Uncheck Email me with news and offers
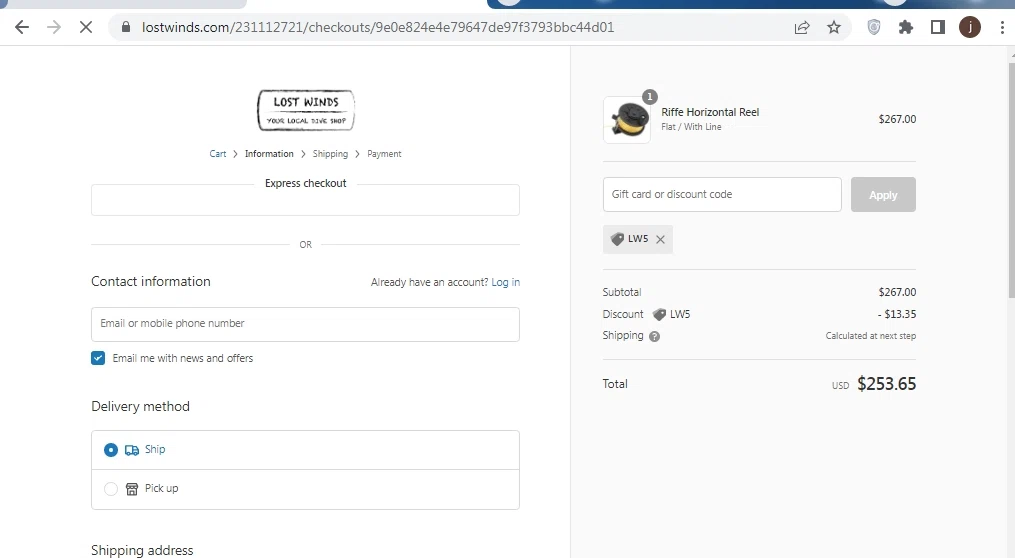Viewport: 1015px width, 558px height. pos(98,358)
